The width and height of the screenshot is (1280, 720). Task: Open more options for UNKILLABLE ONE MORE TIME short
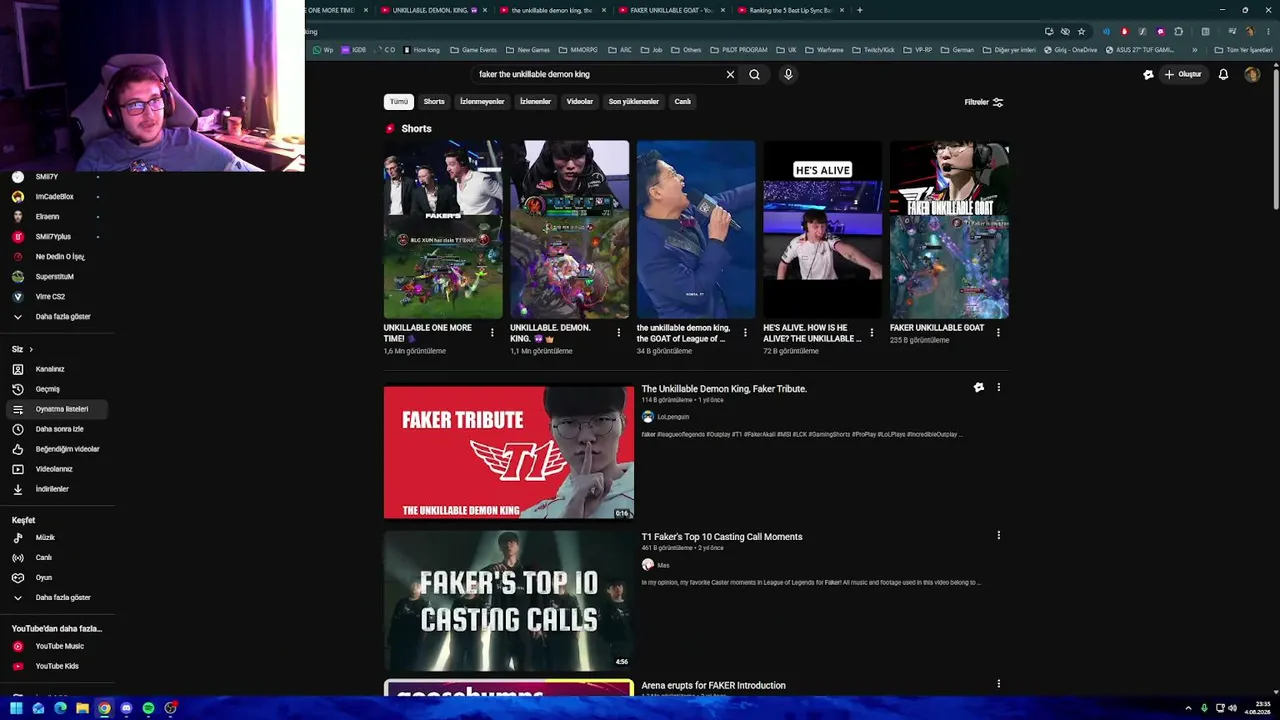(492, 332)
